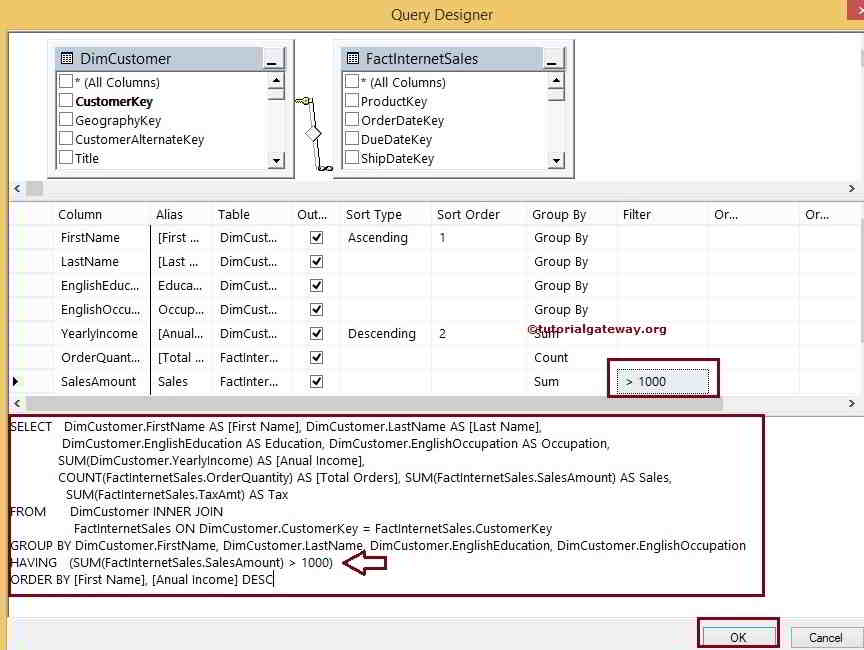Click the Group By column header
864x650 pixels.
coord(559,214)
